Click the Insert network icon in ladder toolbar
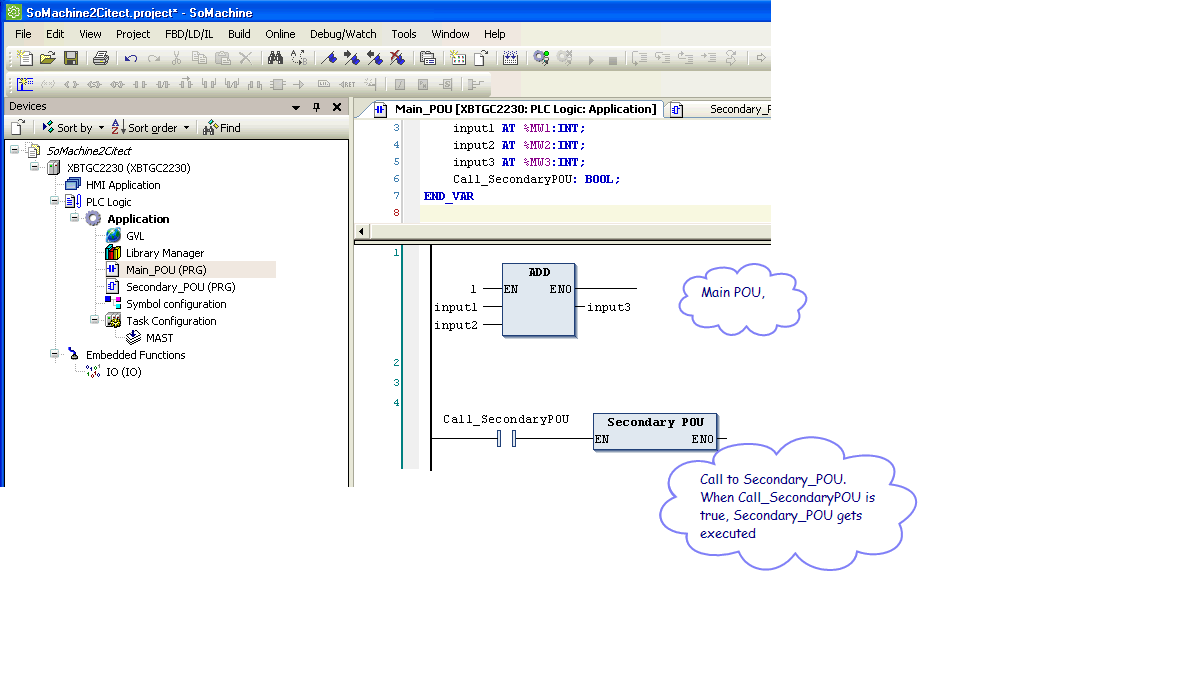The image size is (1201, 681). (25, 84)
